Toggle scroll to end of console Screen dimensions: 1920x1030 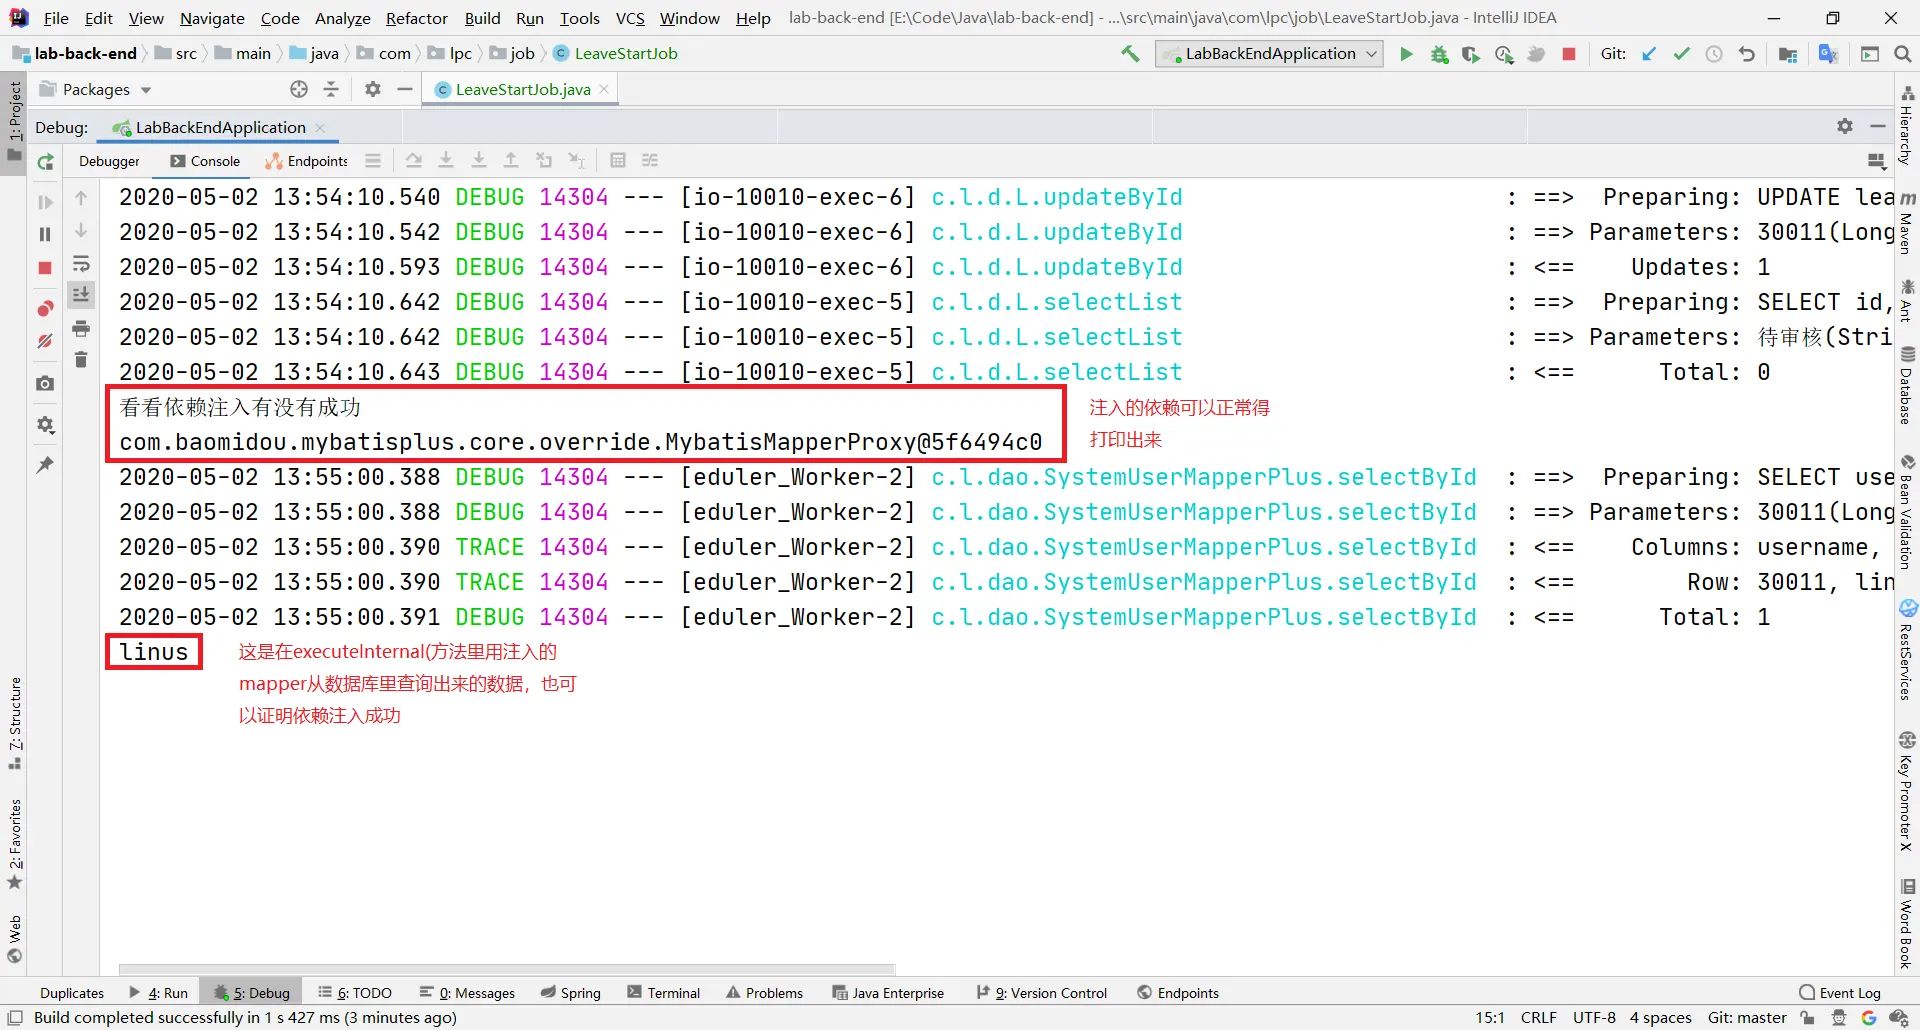[81, 294]
